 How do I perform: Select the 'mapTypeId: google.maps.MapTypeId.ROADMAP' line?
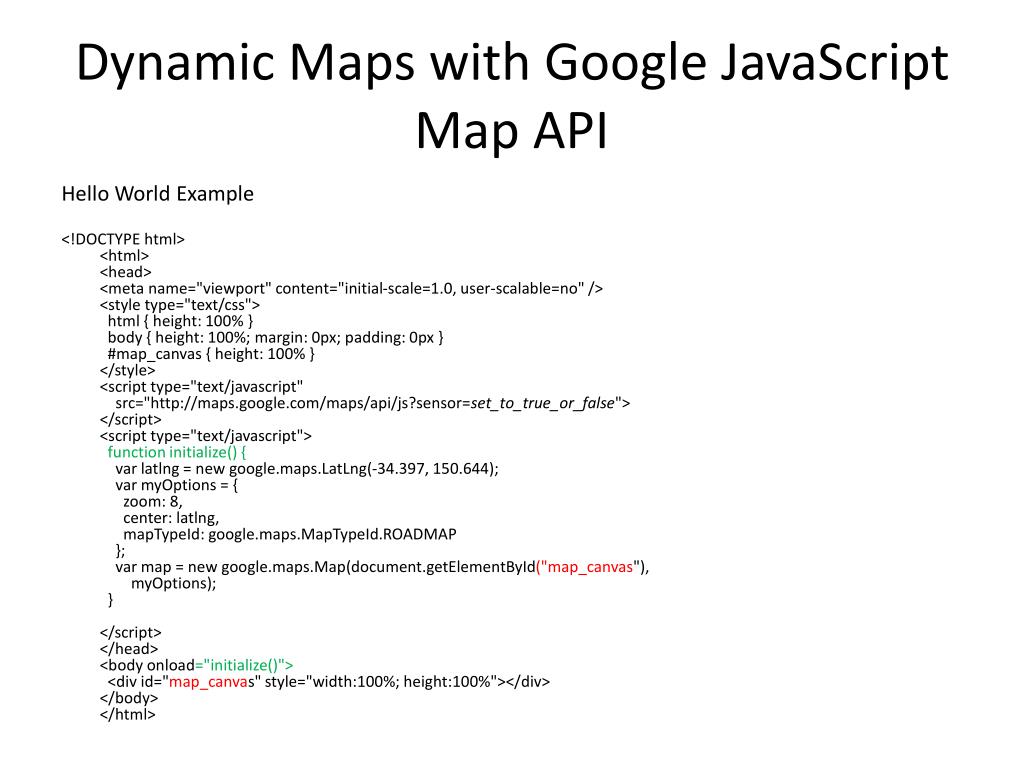point(290,534)
